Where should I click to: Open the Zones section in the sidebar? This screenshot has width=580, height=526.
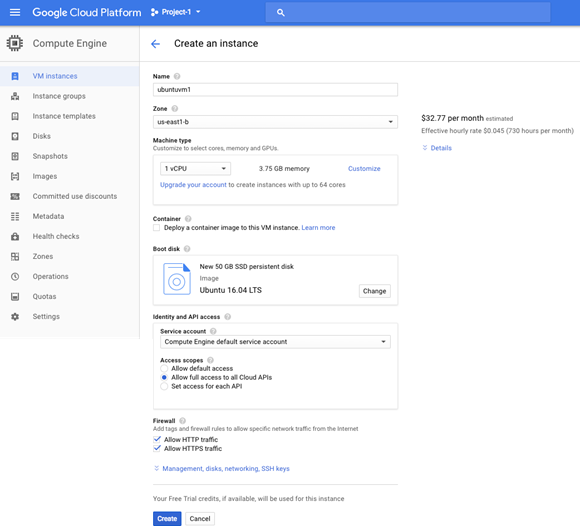[x=70, y=256]
